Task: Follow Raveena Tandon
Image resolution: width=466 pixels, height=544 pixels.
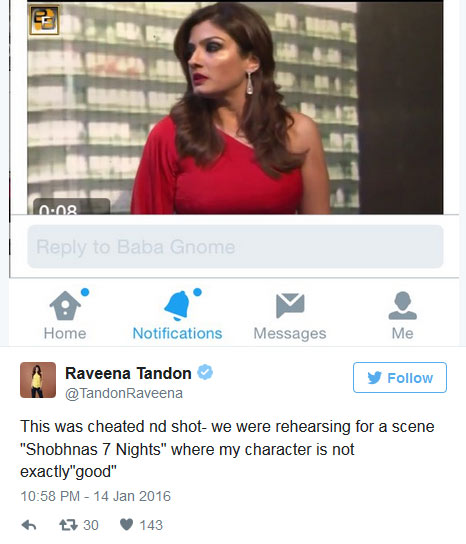Action: (400, 377)
